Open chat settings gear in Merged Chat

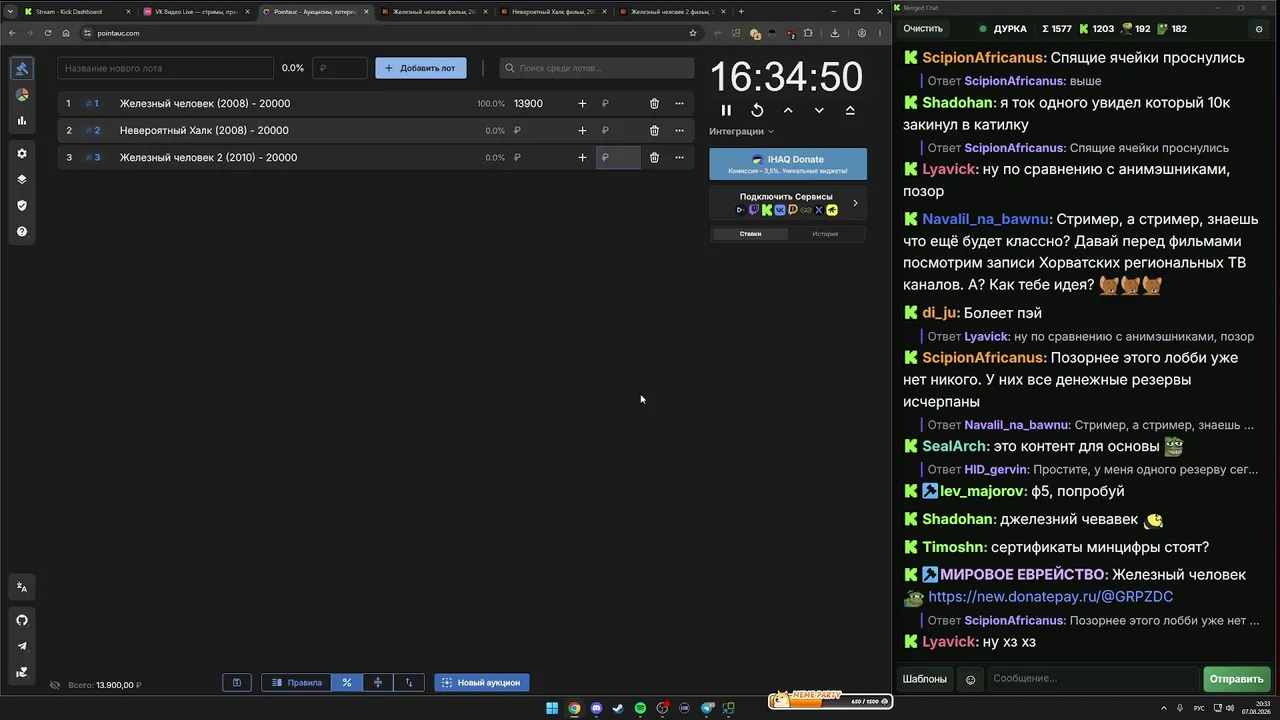pos(1259,29)
